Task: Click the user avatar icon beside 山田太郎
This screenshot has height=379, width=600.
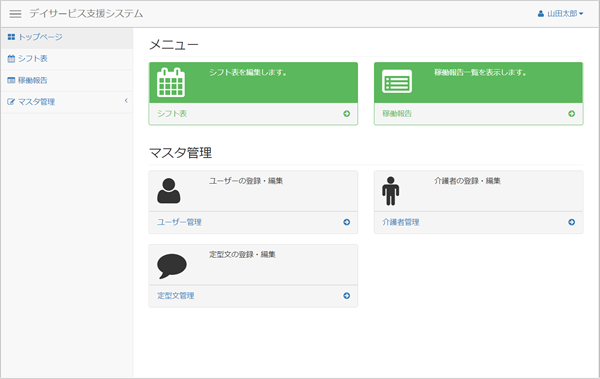Action: pos(541,14)
